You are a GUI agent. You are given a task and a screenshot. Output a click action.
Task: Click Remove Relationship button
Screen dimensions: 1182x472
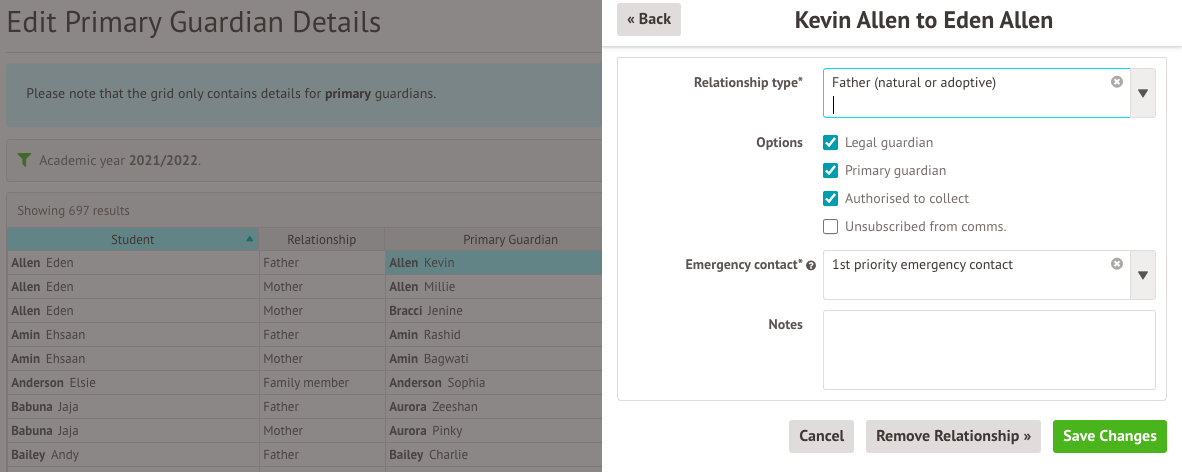[x=953, y=437]
